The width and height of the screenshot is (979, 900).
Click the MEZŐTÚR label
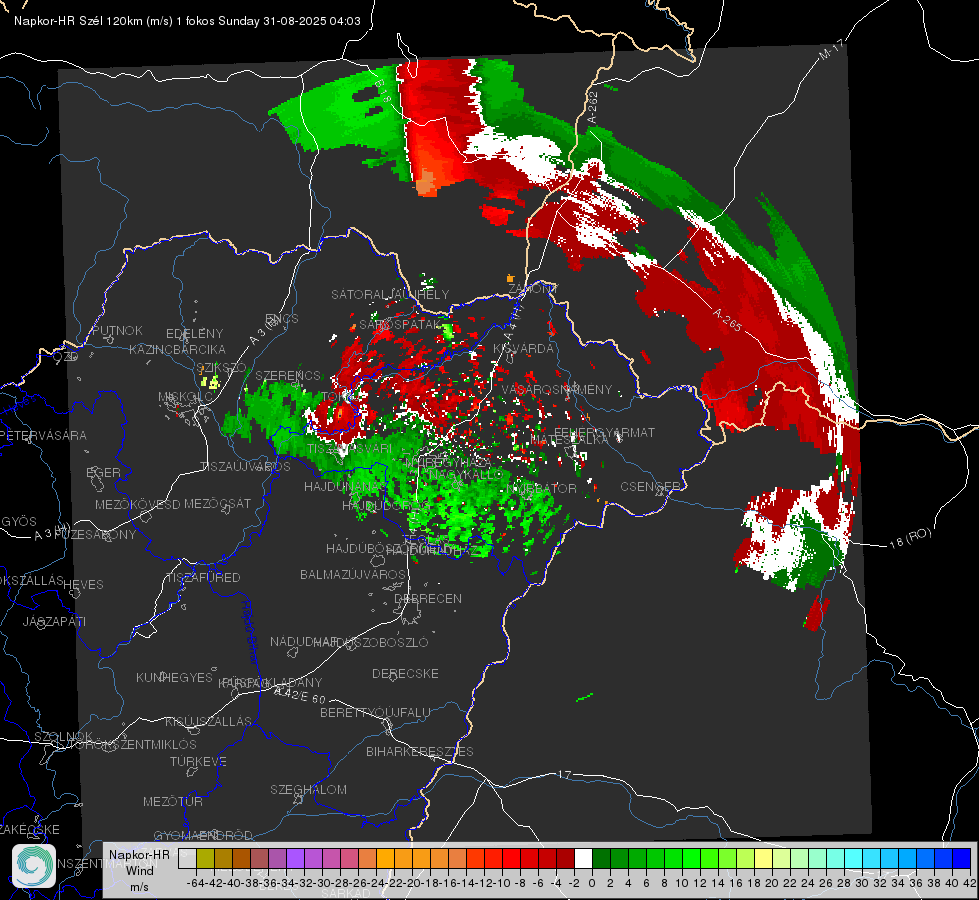pyautogui.click(x=172, y=801)
